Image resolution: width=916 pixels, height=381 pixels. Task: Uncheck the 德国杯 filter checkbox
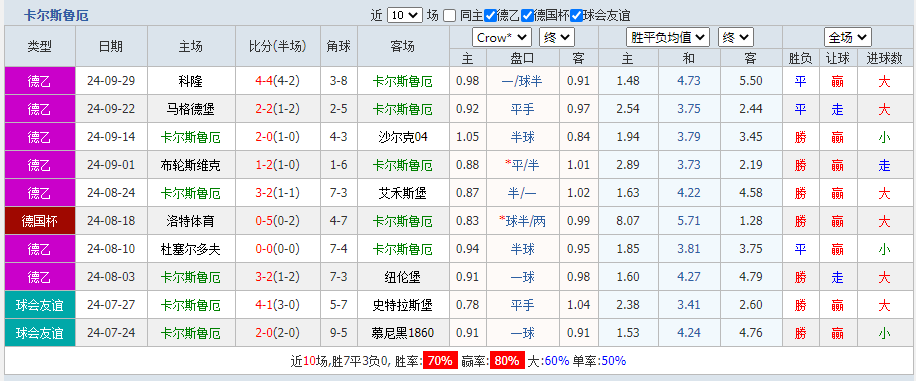pyautogui.click(x=528, y=16)
